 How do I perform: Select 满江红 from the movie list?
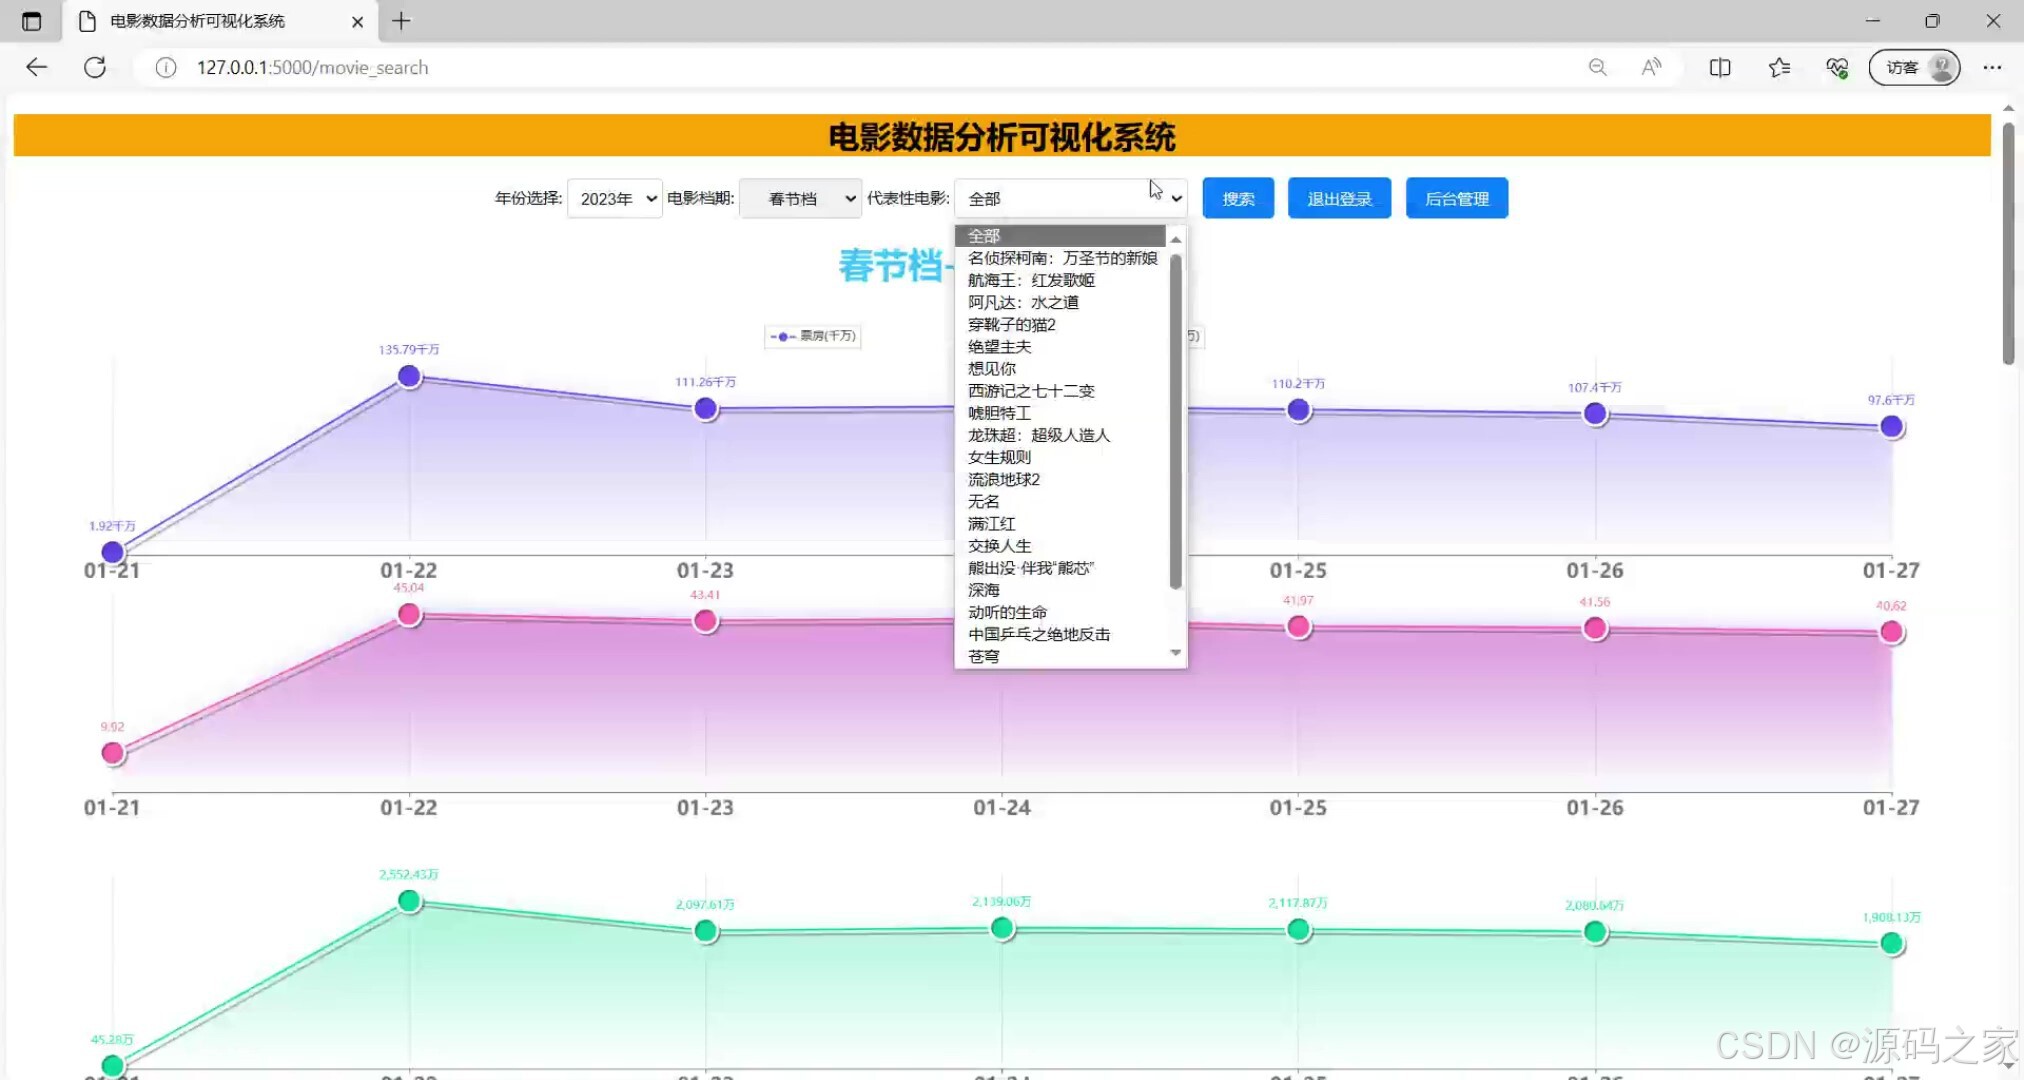(x=990, y=523)
